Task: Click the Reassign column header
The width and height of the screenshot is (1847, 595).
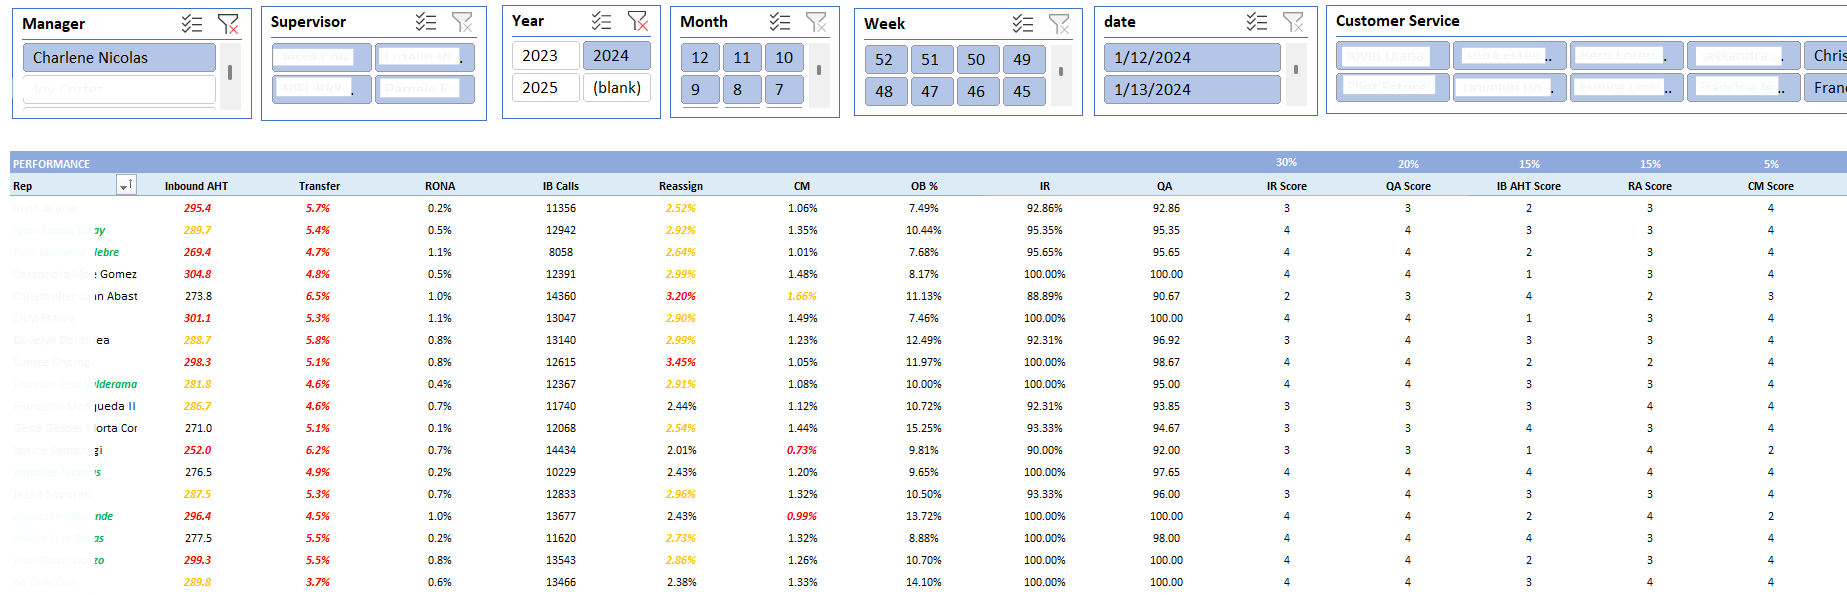Action: point(681,186)
